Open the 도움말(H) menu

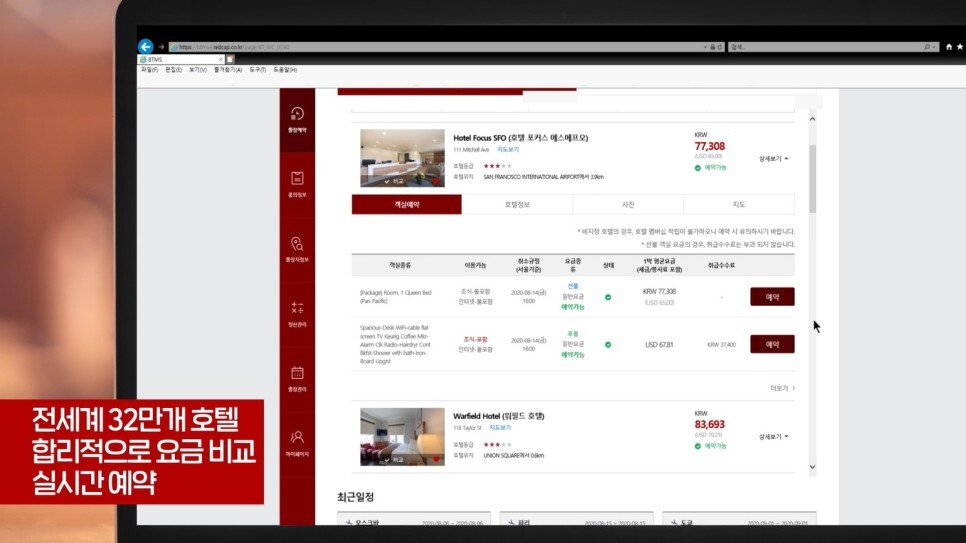click(285, 70)
